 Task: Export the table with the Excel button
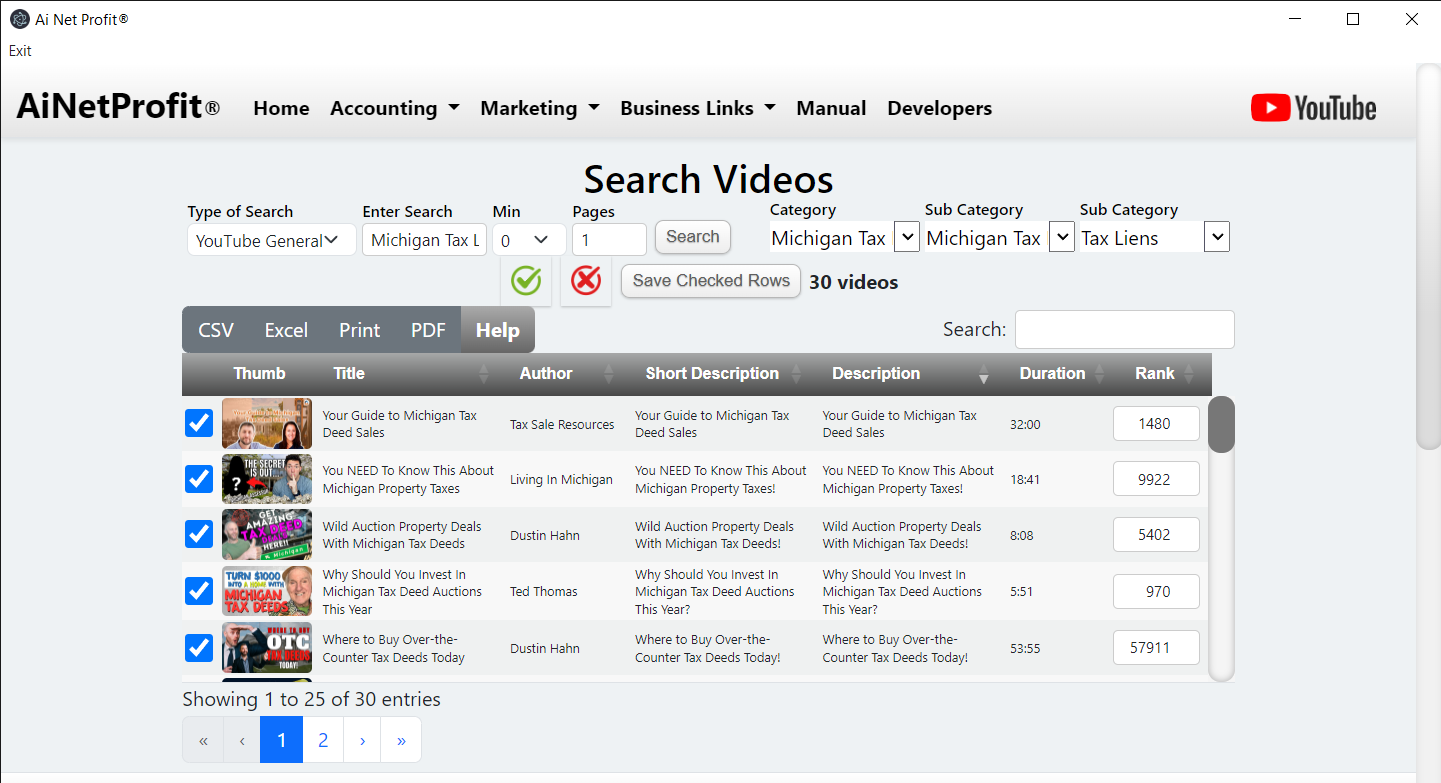tap(286, 330)
